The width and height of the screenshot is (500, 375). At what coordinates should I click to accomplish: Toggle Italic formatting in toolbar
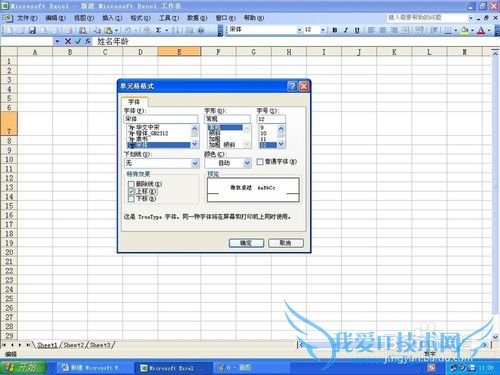point(346,30)
